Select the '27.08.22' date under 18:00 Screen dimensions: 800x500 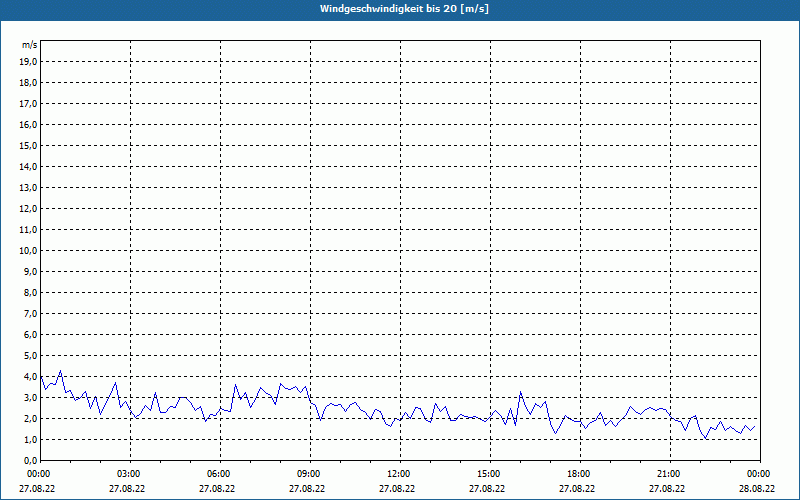pos(577,488)
